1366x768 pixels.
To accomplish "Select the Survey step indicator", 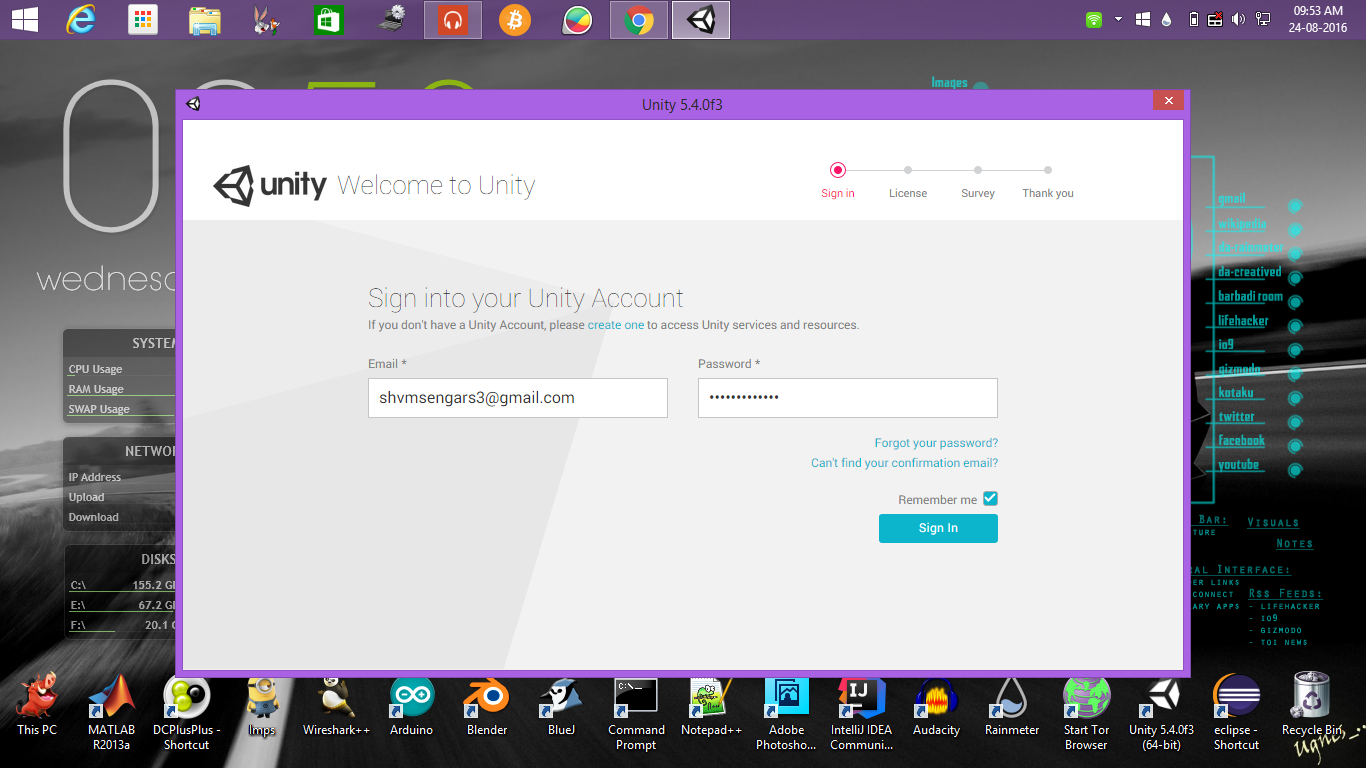I will (x=978, y=180).
